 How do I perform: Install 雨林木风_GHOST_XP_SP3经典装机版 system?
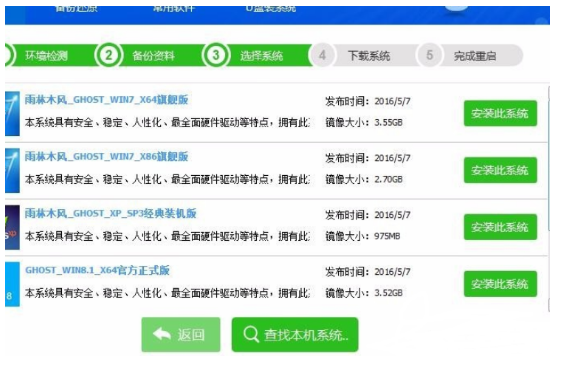click(500, 227)
